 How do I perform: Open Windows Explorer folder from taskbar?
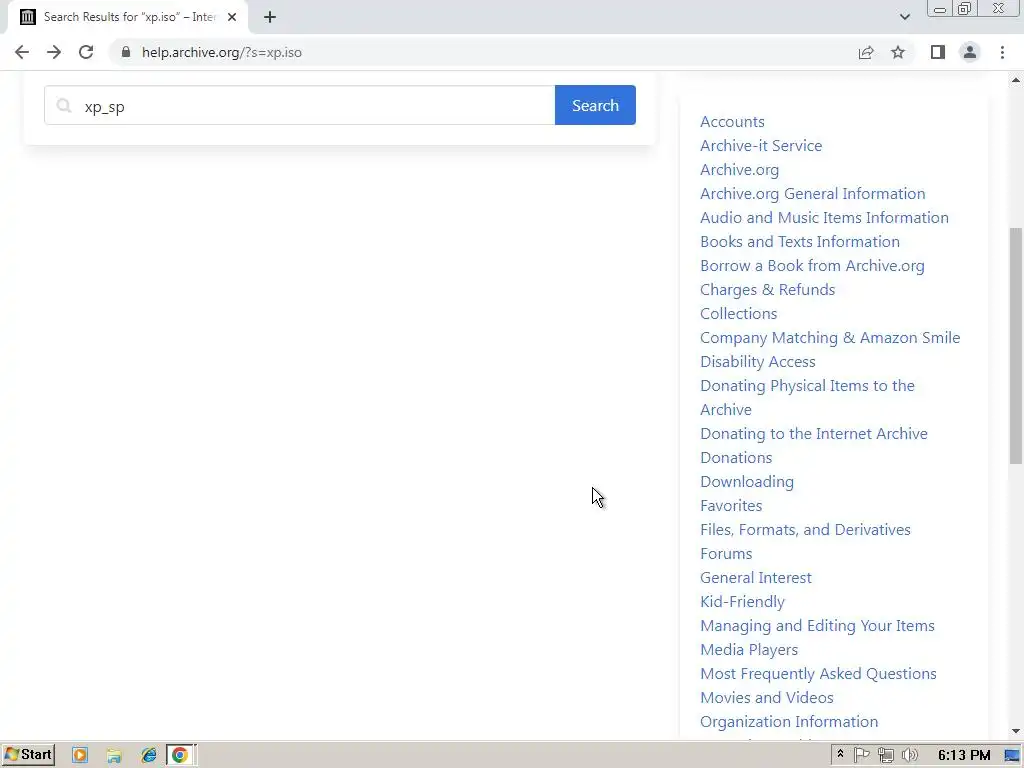click(x=114, y=756)
